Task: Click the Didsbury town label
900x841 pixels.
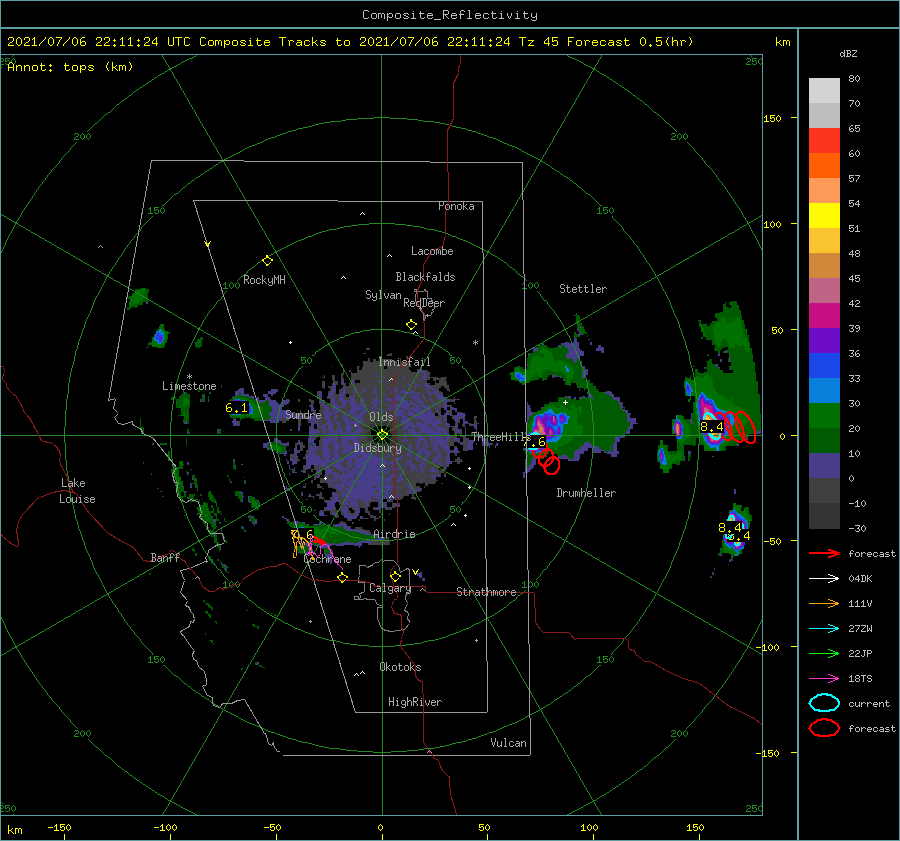Action: 378,448
